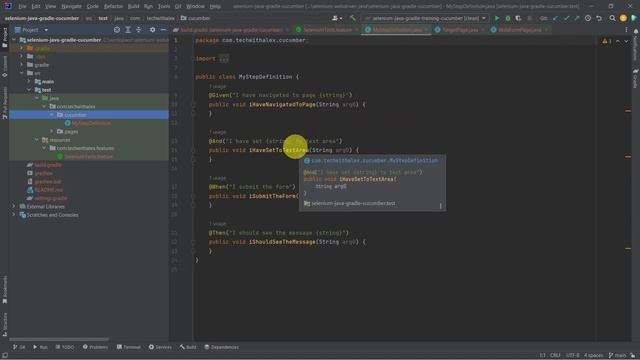Push commits with the Git green arrow
640x360 pixels.
tap(577, 18)
